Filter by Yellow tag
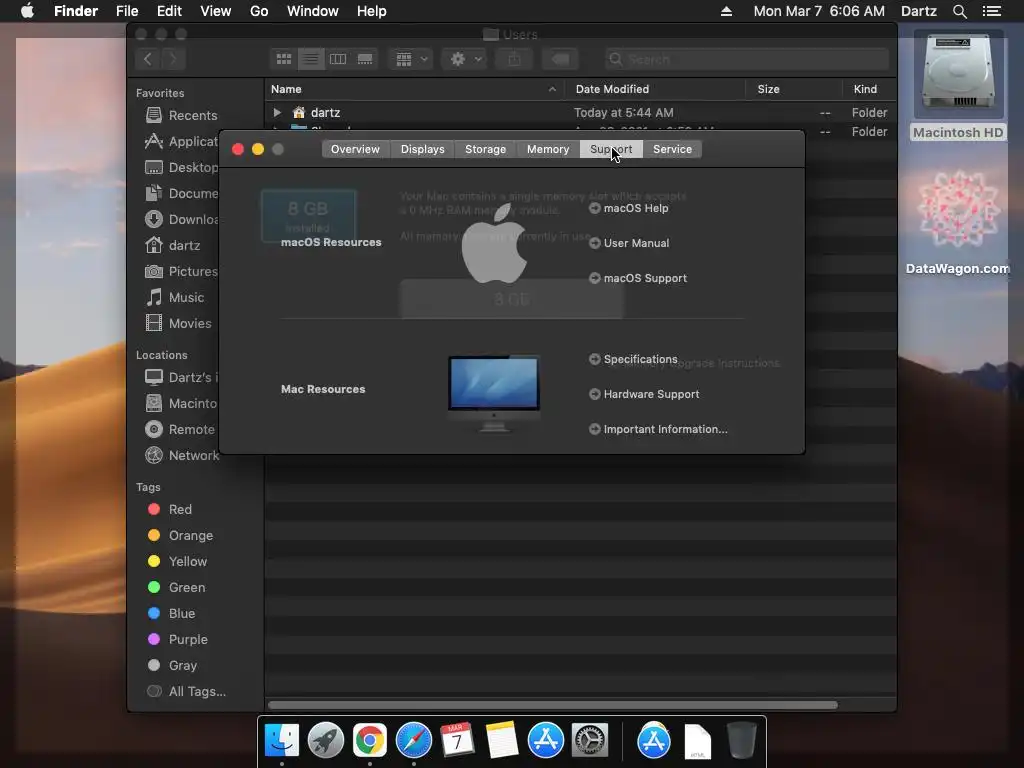 click(177, 562)
